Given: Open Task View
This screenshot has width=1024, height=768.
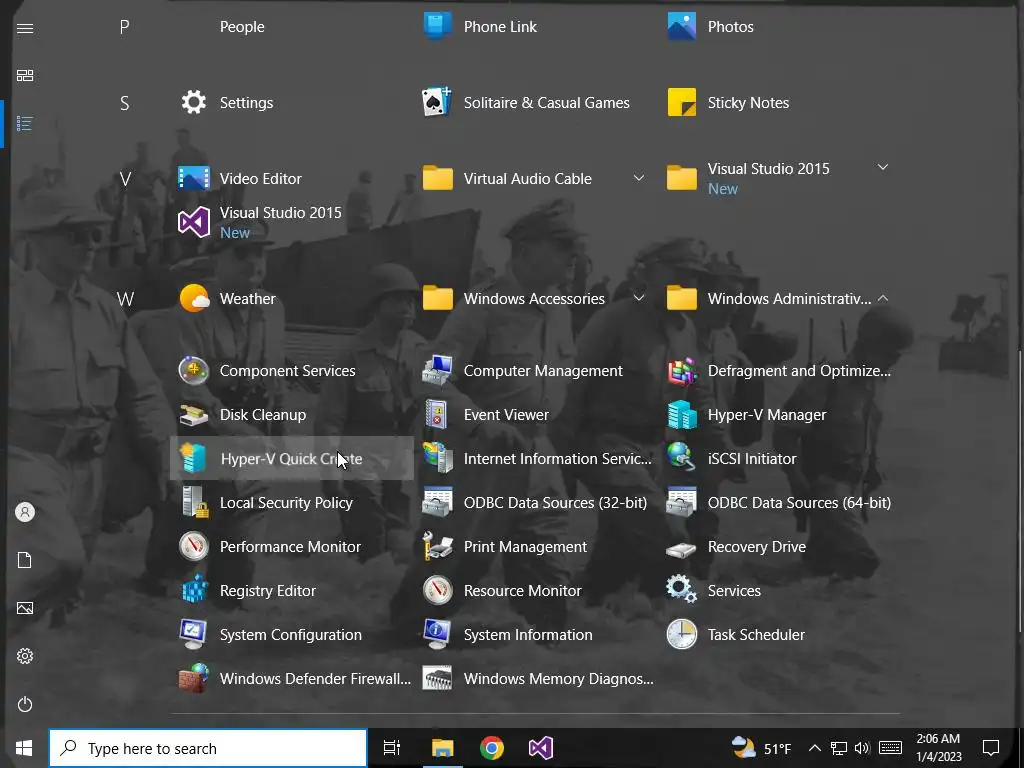Looking at the screenshot, I should [x=391, y=748].
